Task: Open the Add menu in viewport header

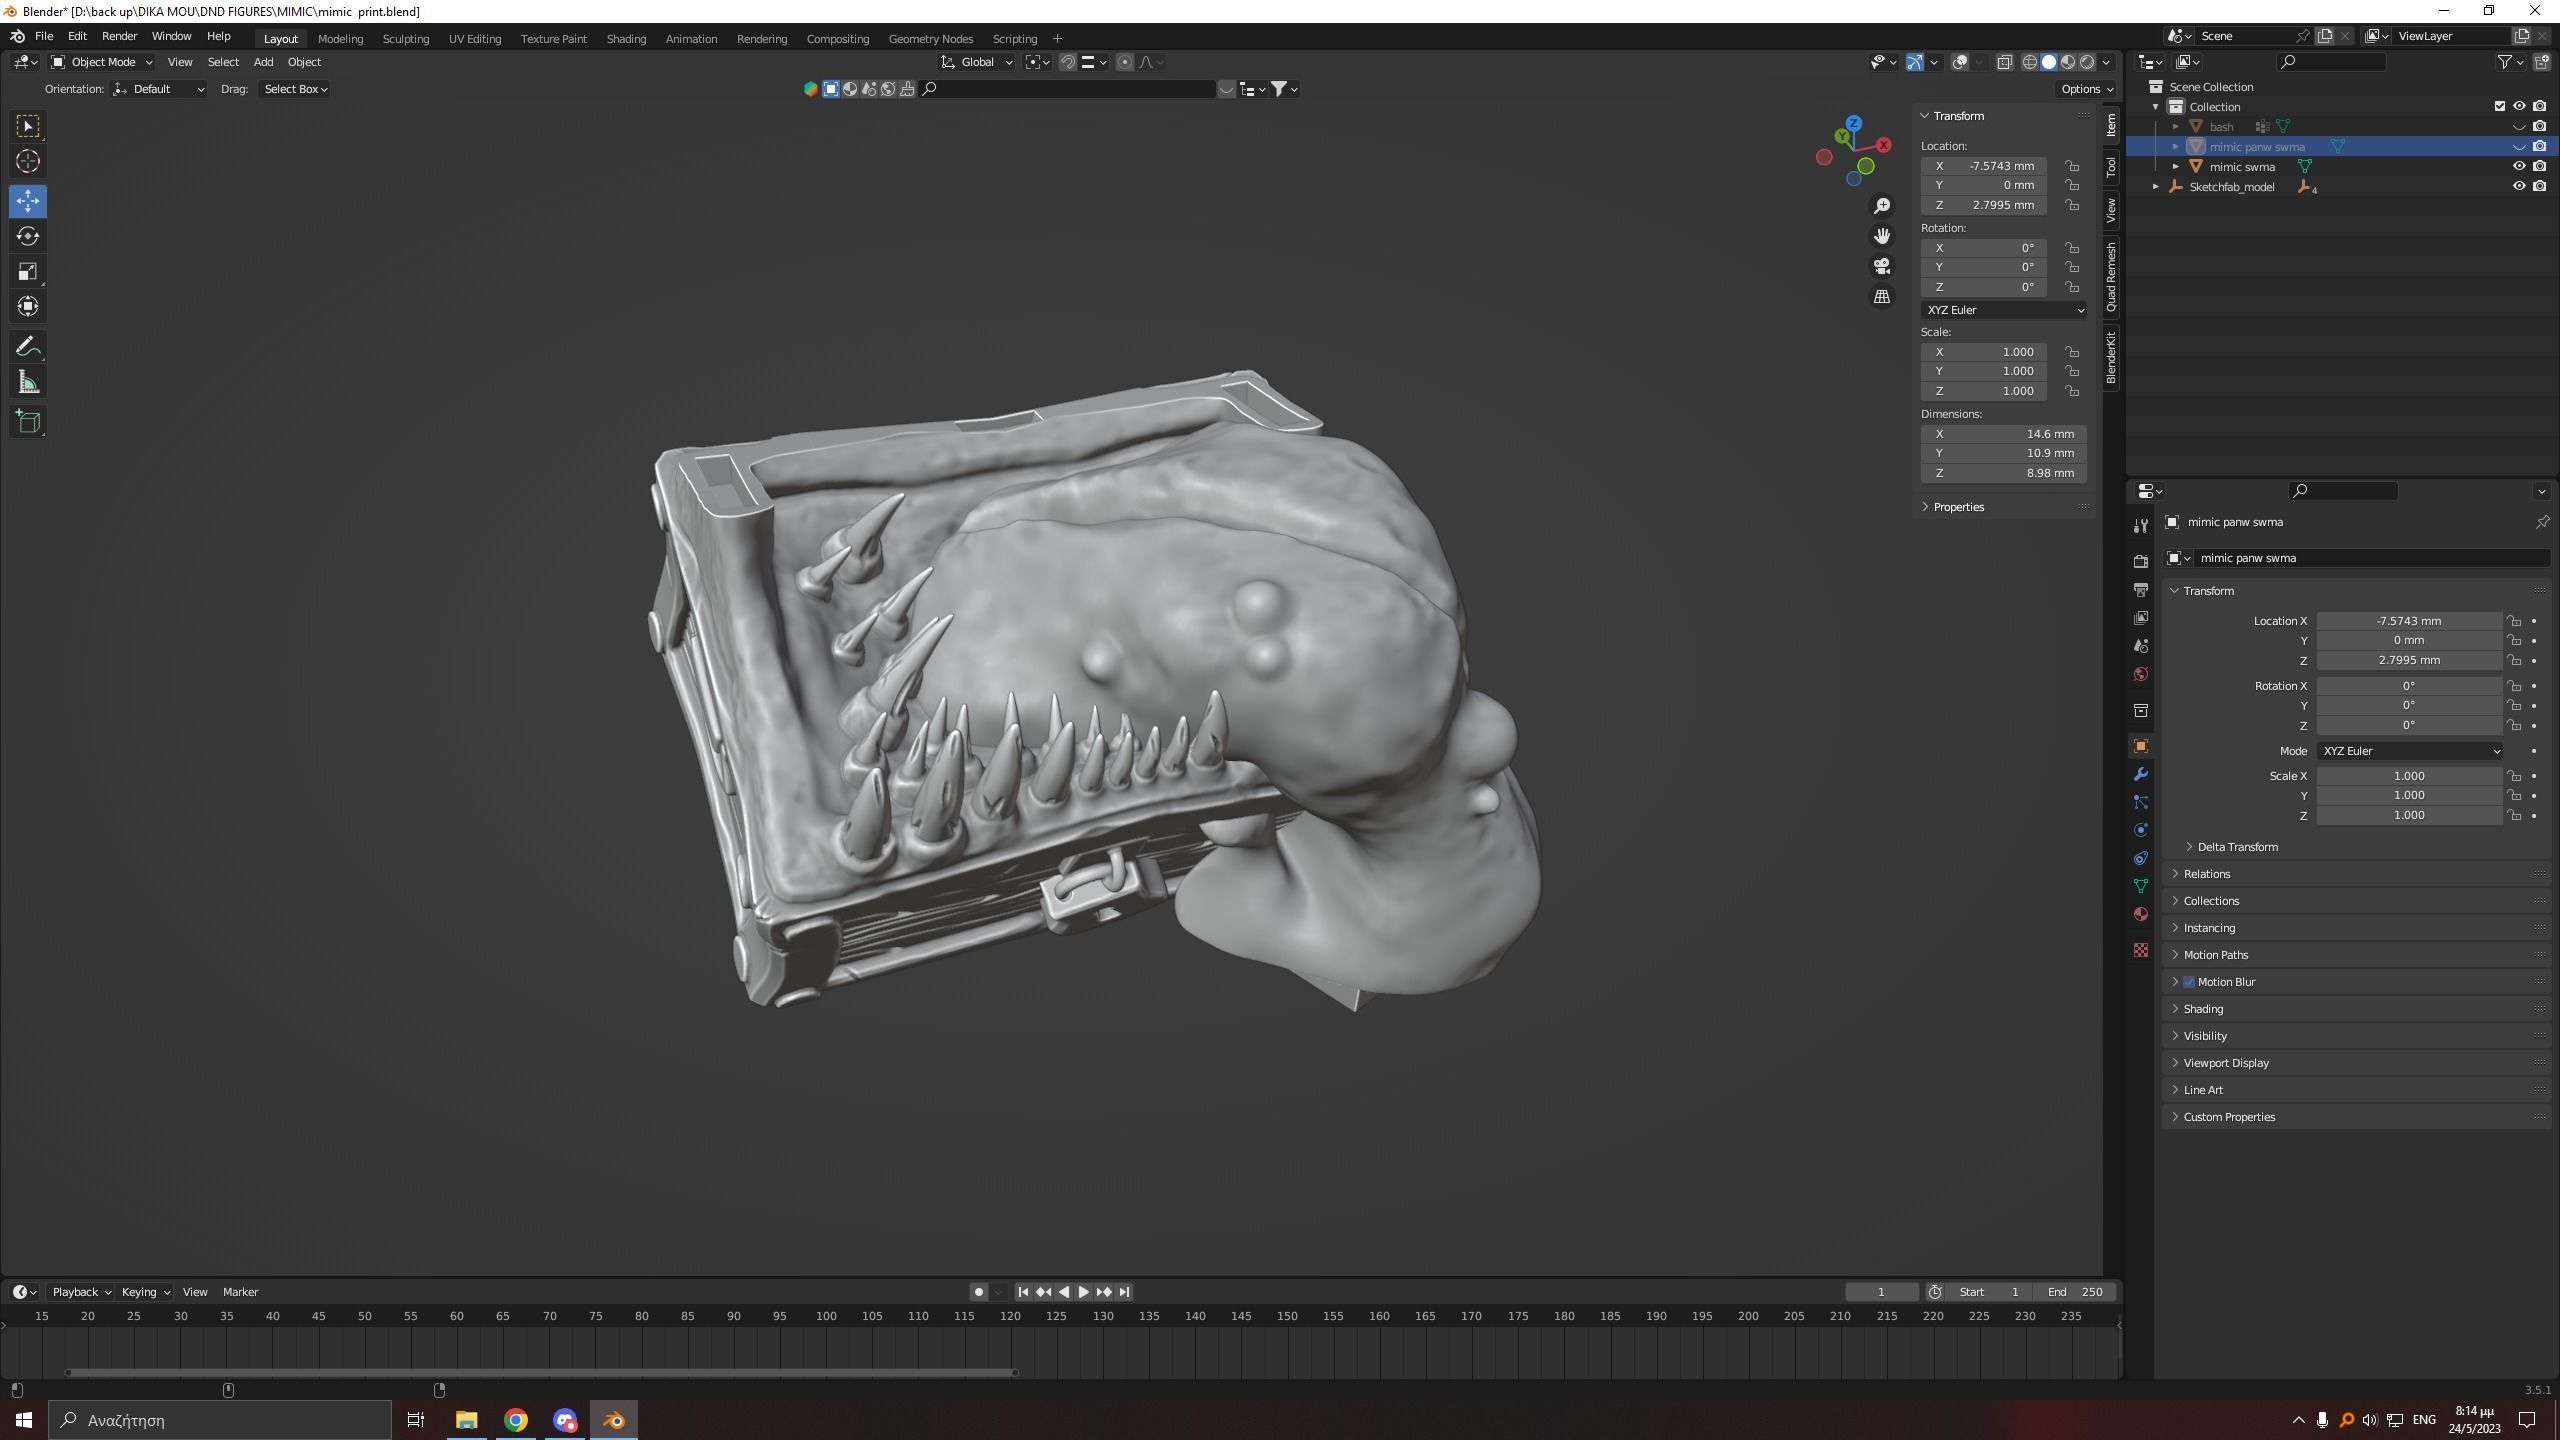Action: click(x=263, y=62)
